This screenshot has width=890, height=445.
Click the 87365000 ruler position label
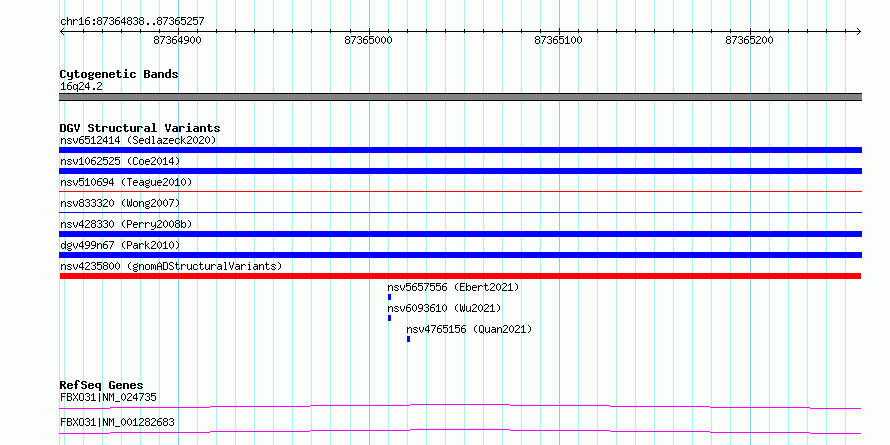[368, 41]
